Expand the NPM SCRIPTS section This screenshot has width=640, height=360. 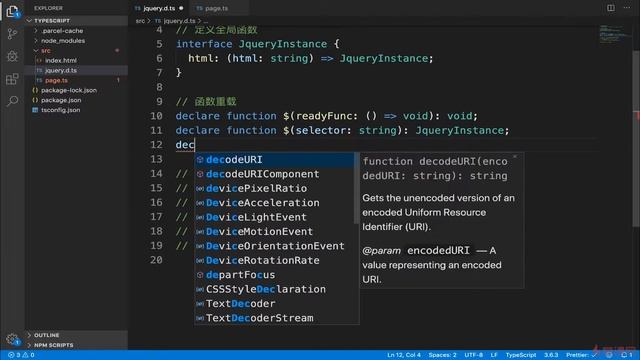pos(53,345)
